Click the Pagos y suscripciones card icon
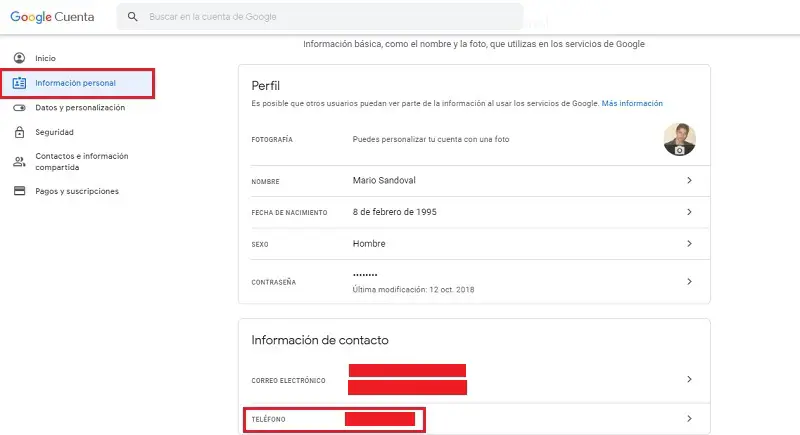800x435 pixels. tap(19, 191)
